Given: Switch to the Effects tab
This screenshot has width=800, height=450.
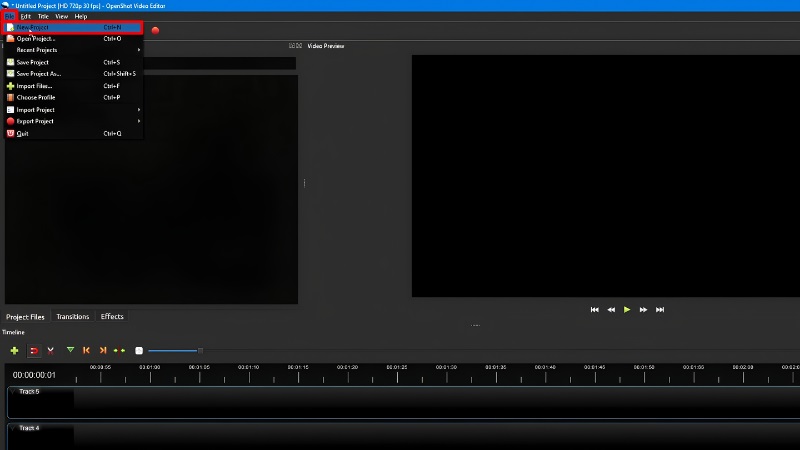Looking at the screenshot, I should 112,316.
